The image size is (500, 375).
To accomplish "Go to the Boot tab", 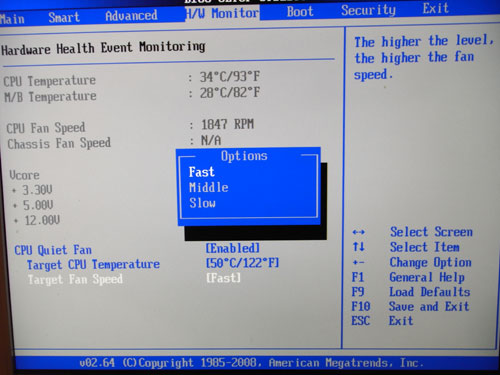I will coord(300,12).
